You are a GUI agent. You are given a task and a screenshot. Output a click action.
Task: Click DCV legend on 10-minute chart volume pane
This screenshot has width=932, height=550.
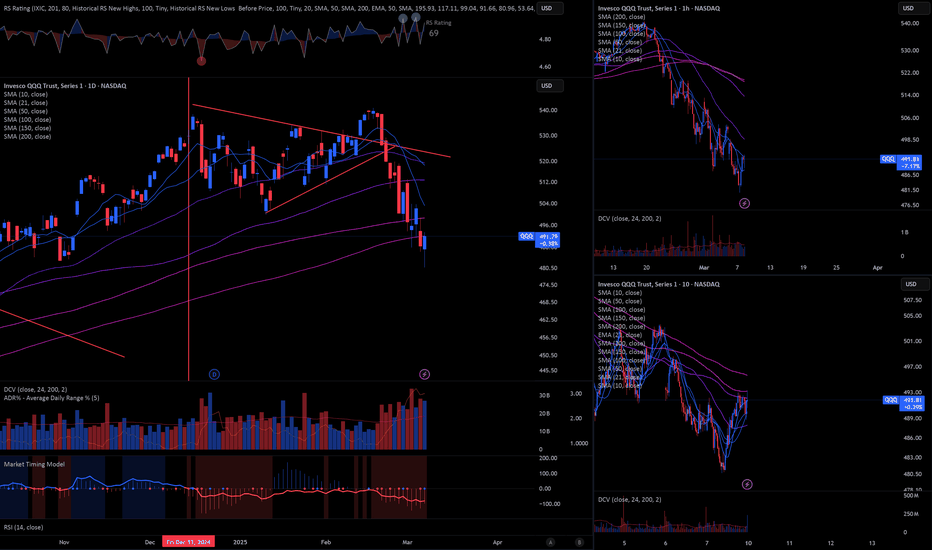(x=629, y=500)
